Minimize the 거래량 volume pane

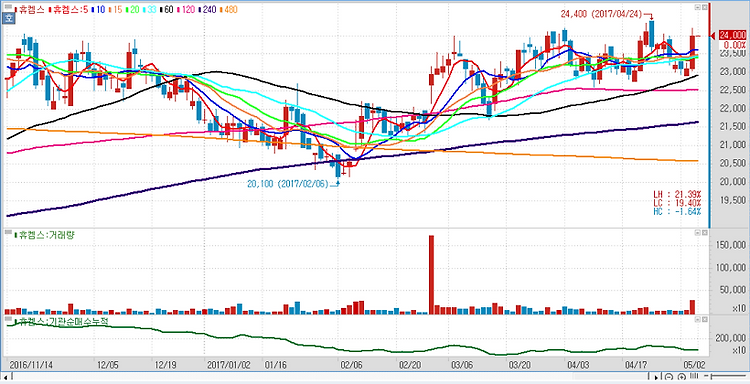(x=697, y=232)
